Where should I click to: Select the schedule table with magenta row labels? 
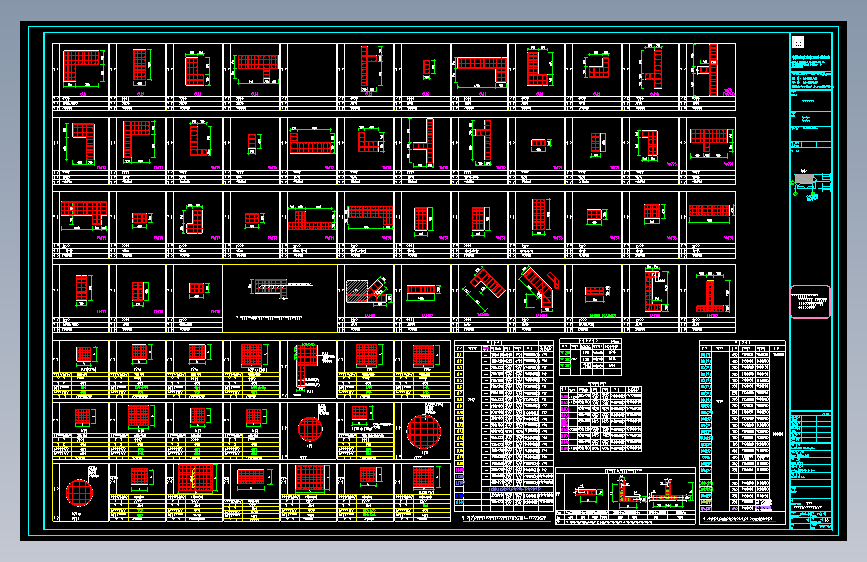[600, 419]
